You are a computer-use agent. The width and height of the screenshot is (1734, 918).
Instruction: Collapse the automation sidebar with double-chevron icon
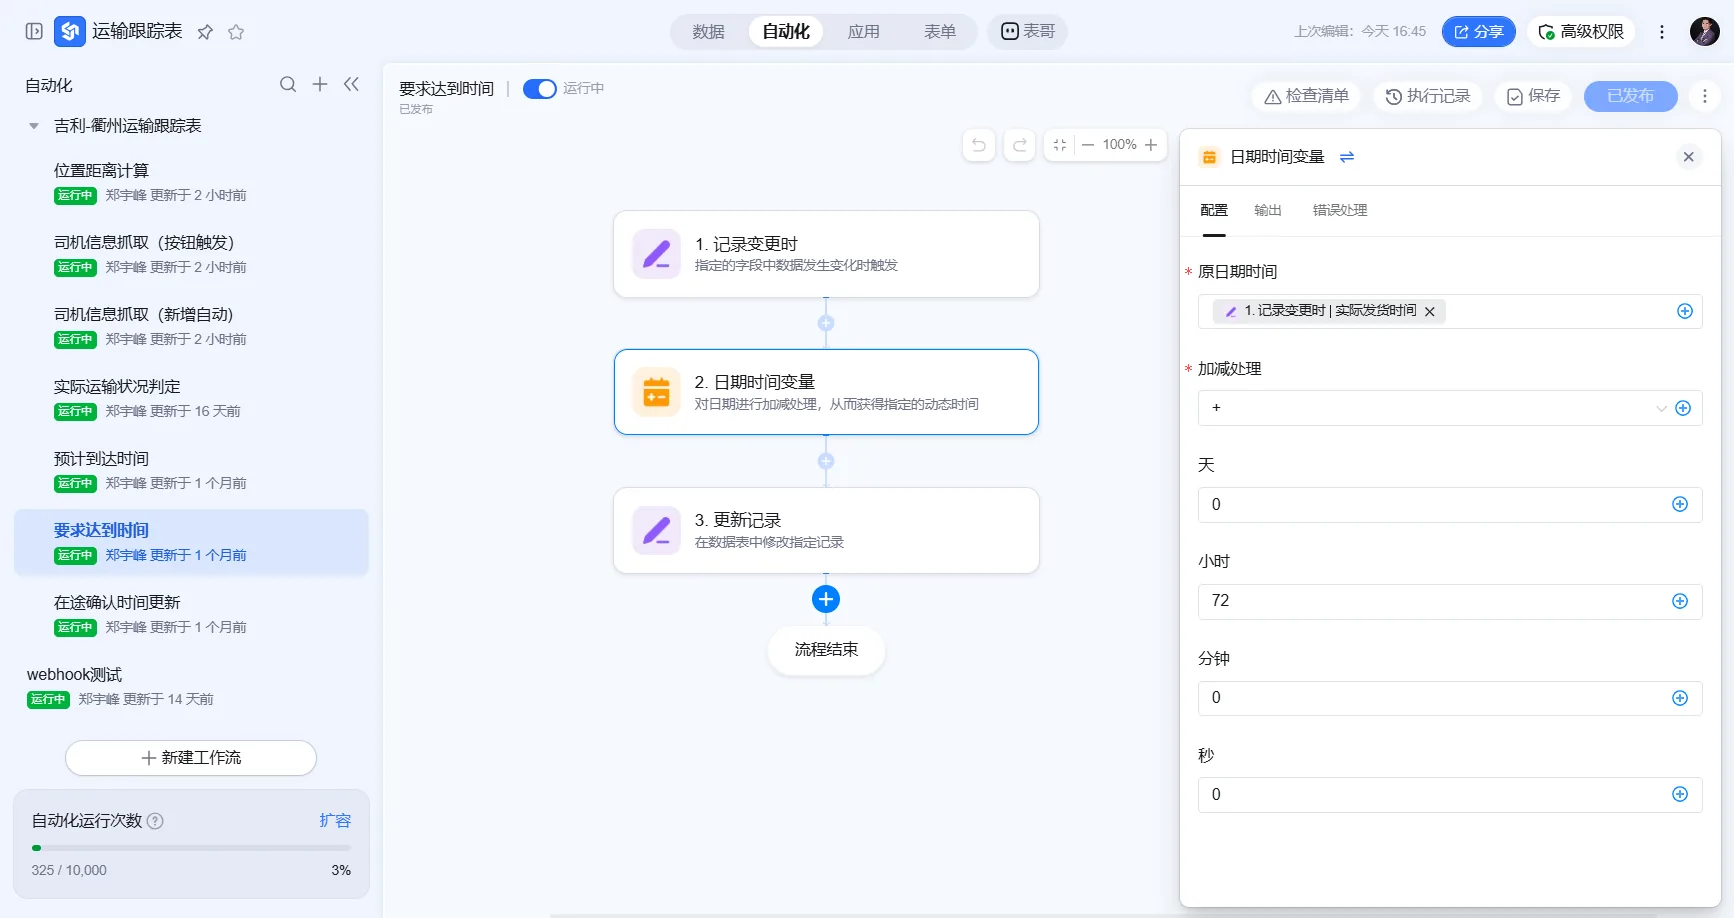coord(351,84)
